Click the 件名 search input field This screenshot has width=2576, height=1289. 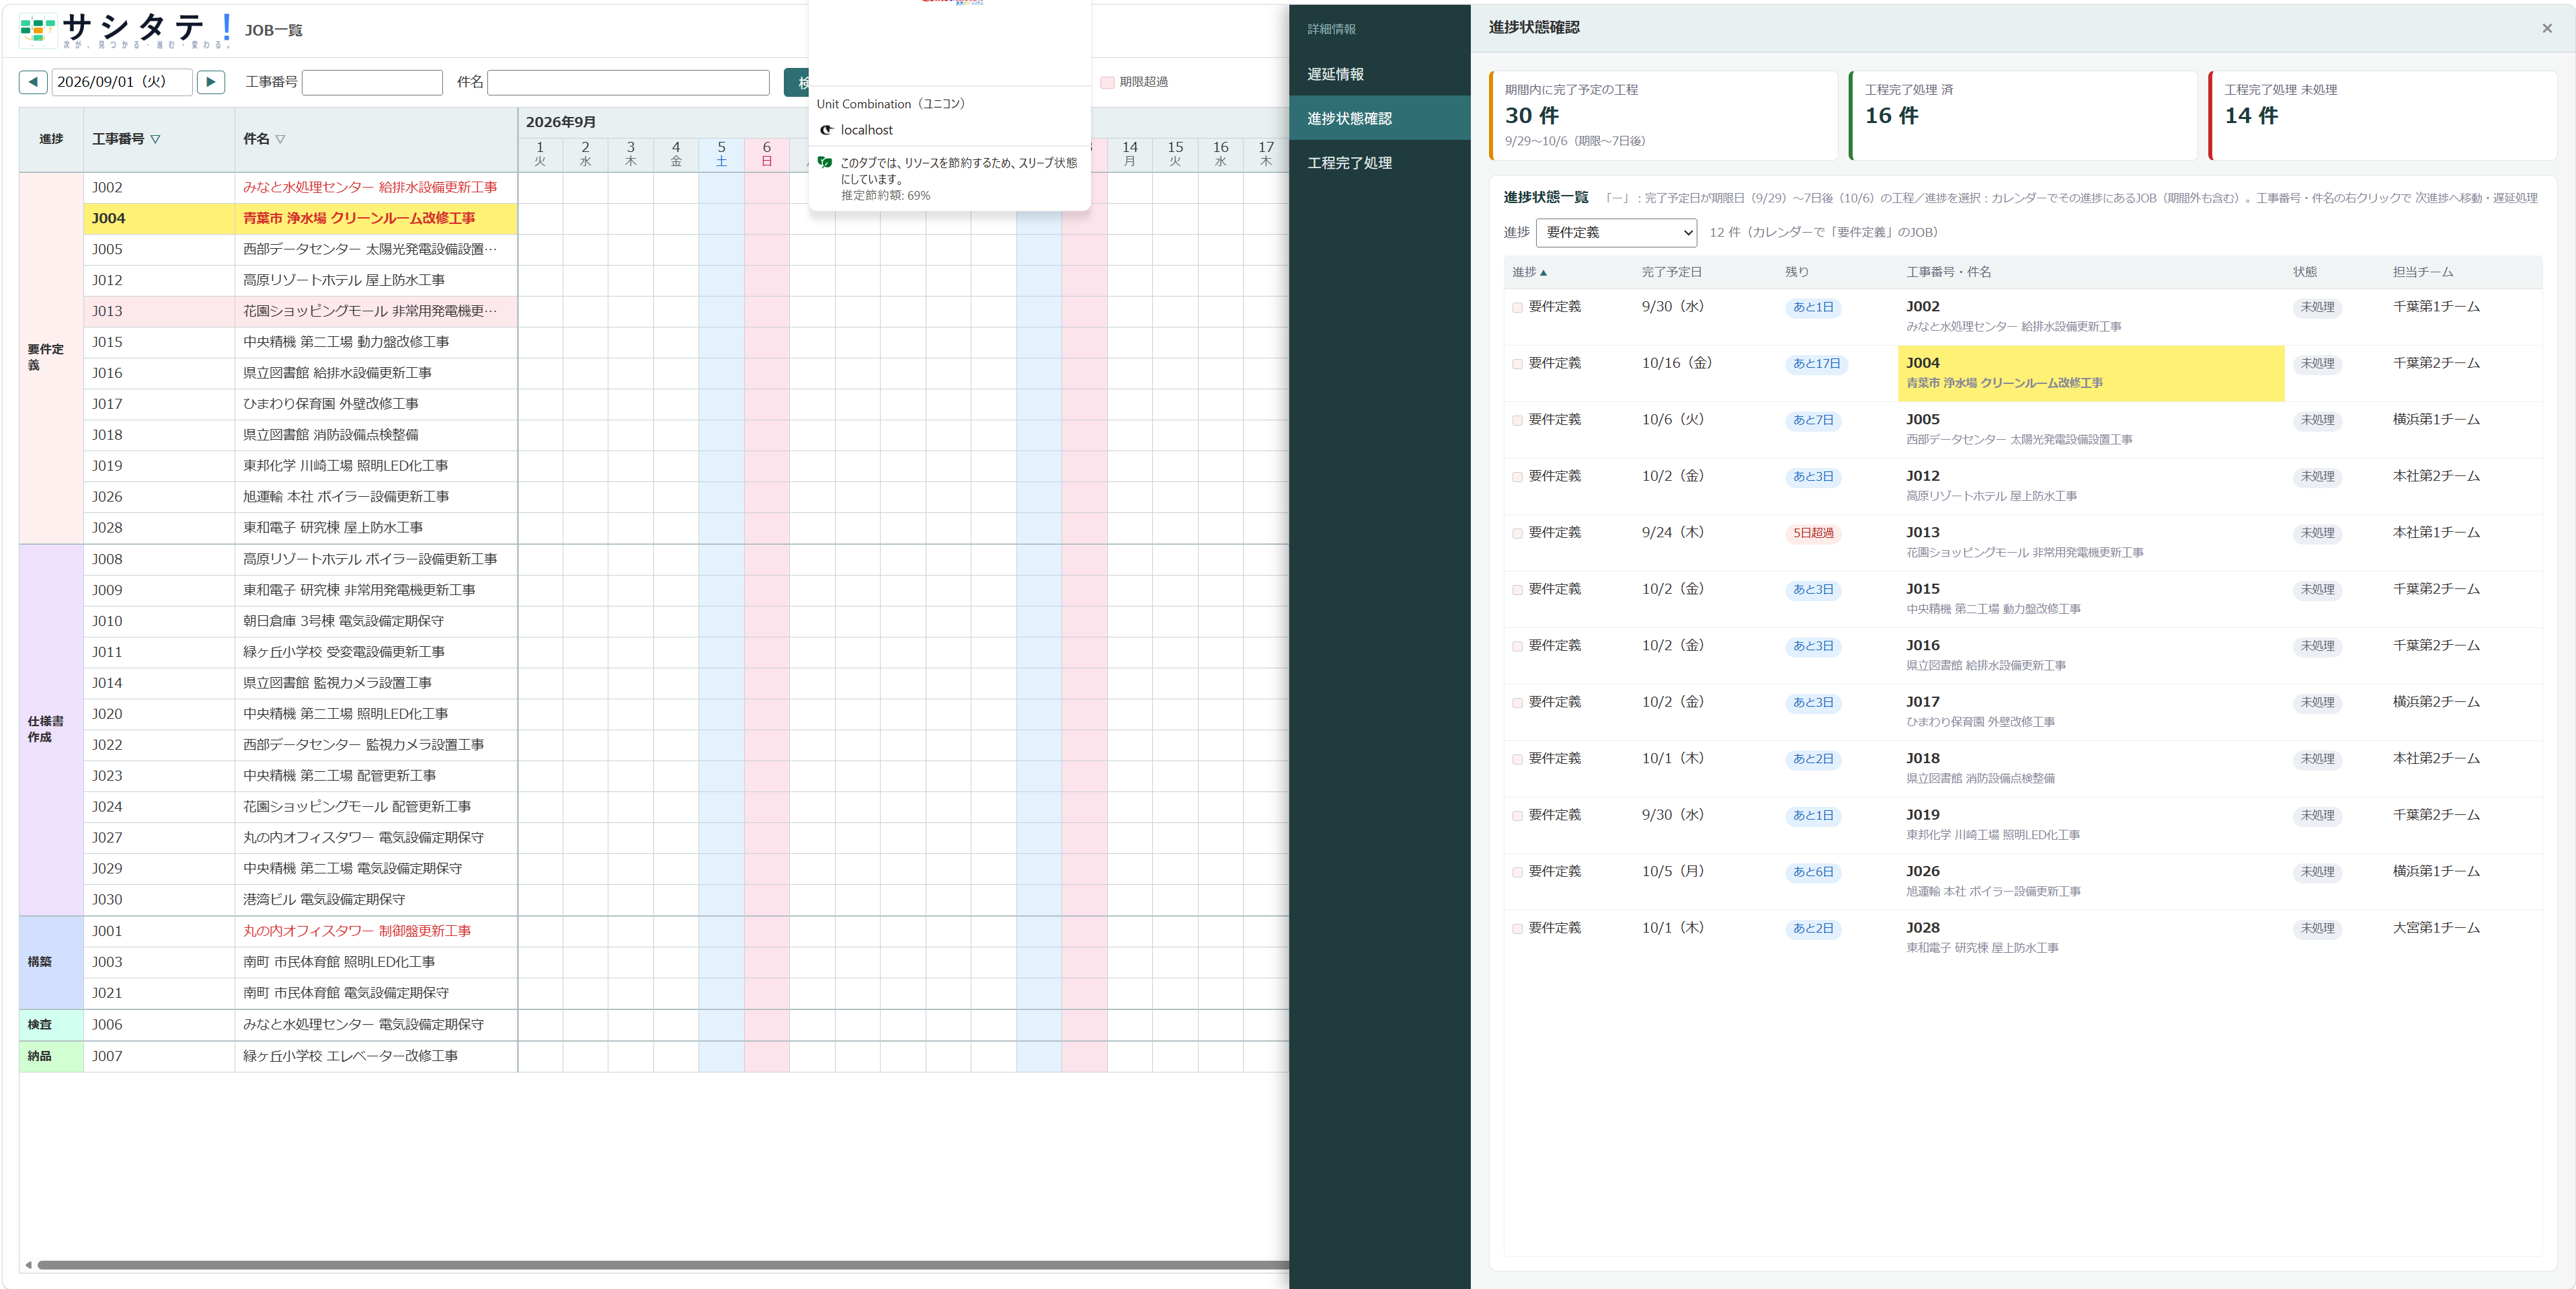628,82
